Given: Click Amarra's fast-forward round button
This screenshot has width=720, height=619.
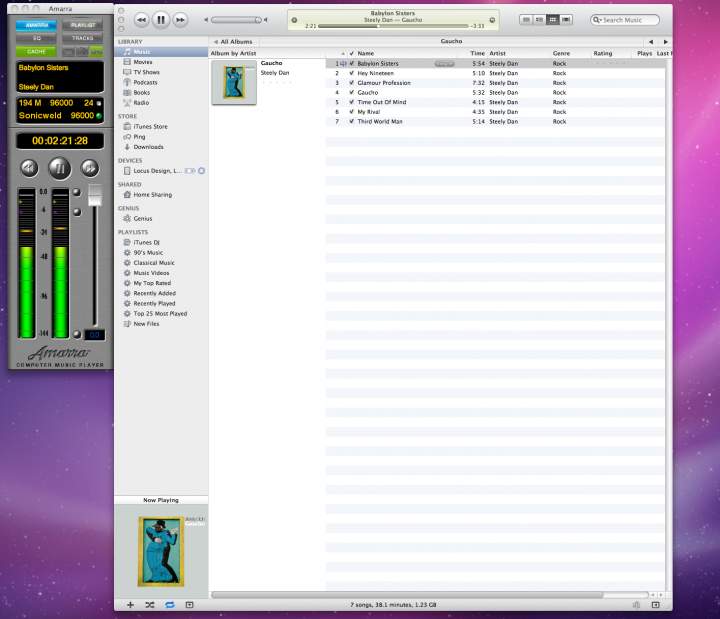Looking at the screenshot, I should pos(90,168).
